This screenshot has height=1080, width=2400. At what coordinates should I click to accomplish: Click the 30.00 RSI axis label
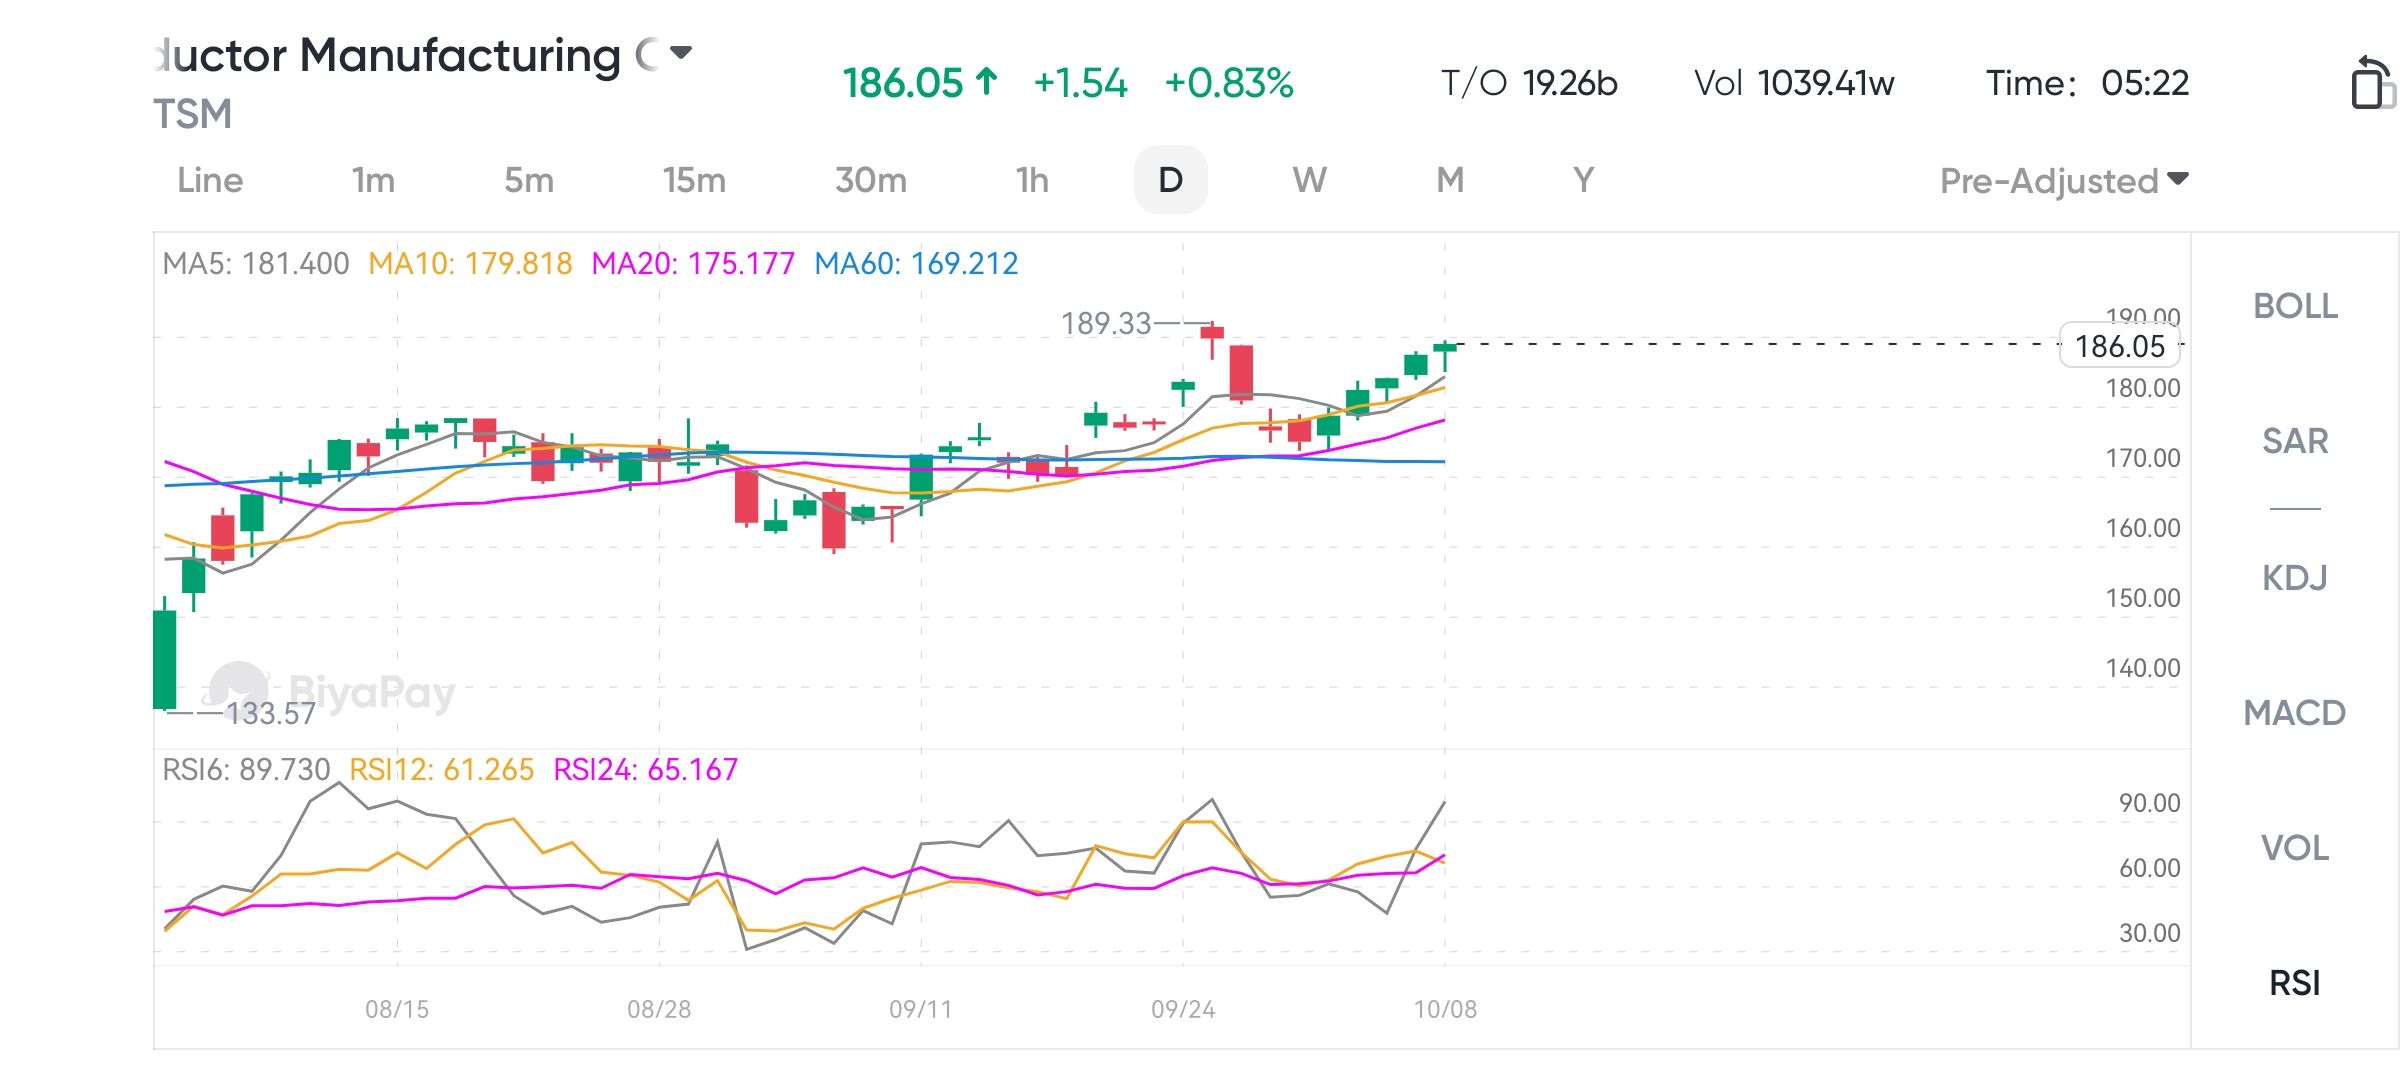2149,933
